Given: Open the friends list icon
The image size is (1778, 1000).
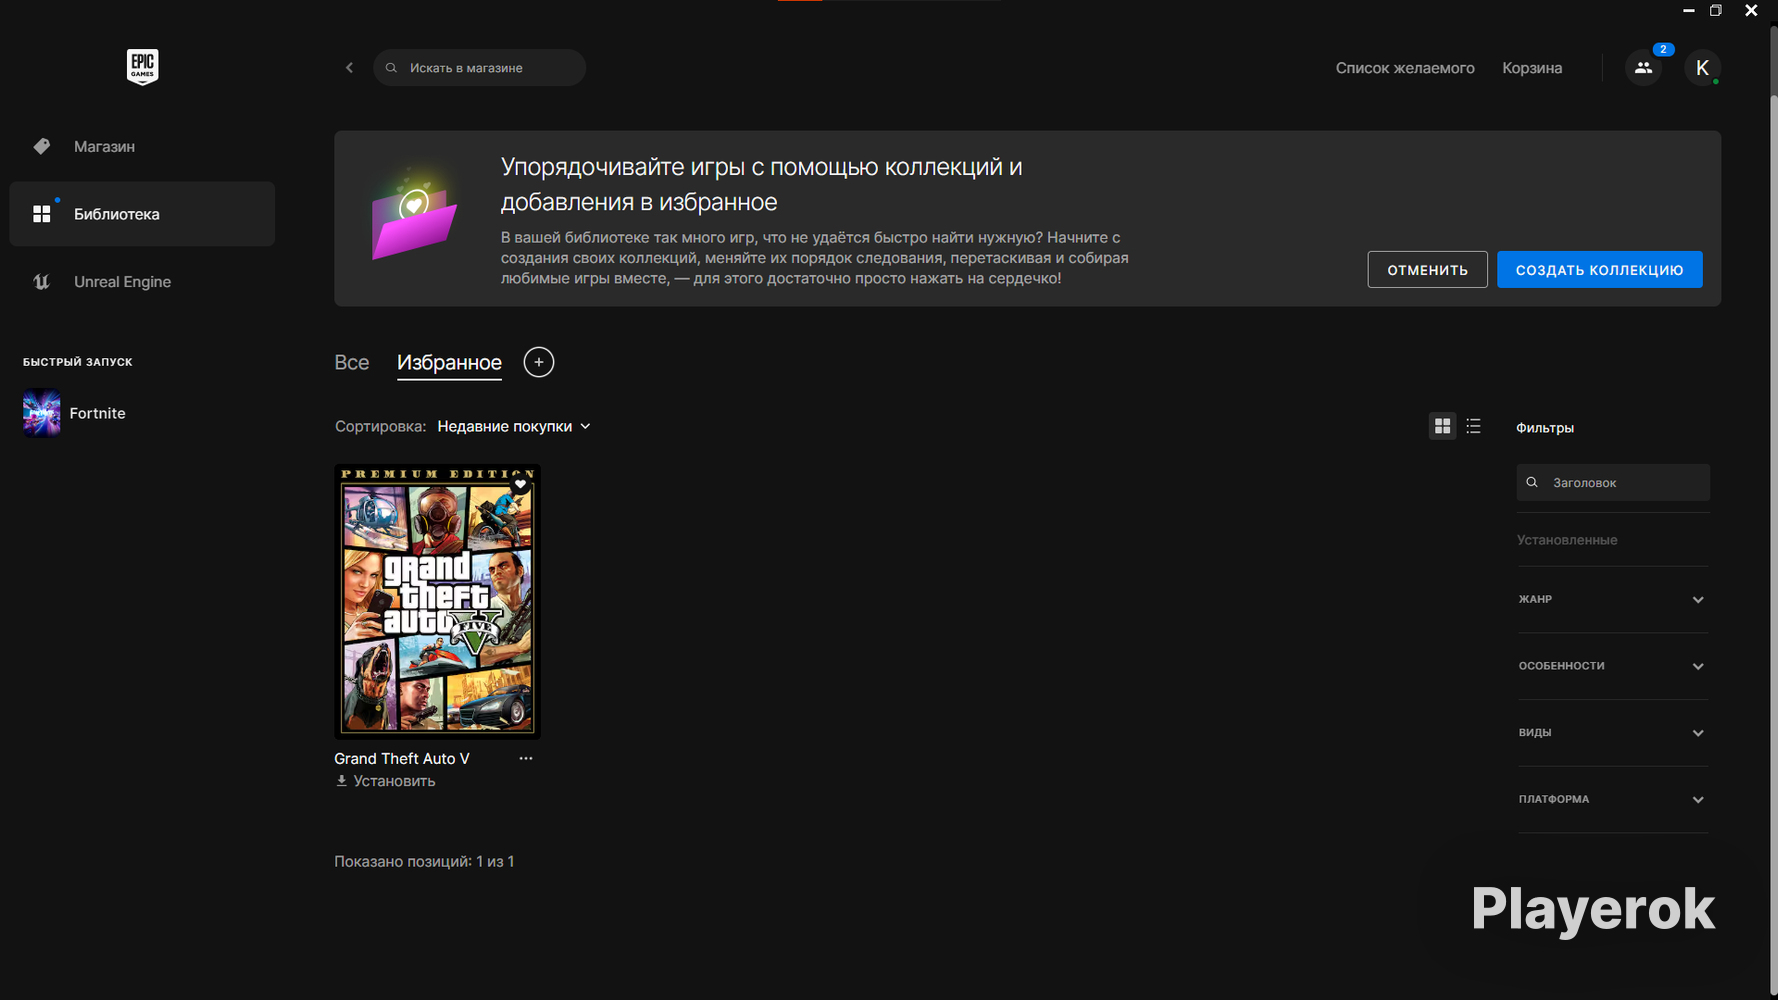Looking at the screenshot, I should pos(1643,68).
